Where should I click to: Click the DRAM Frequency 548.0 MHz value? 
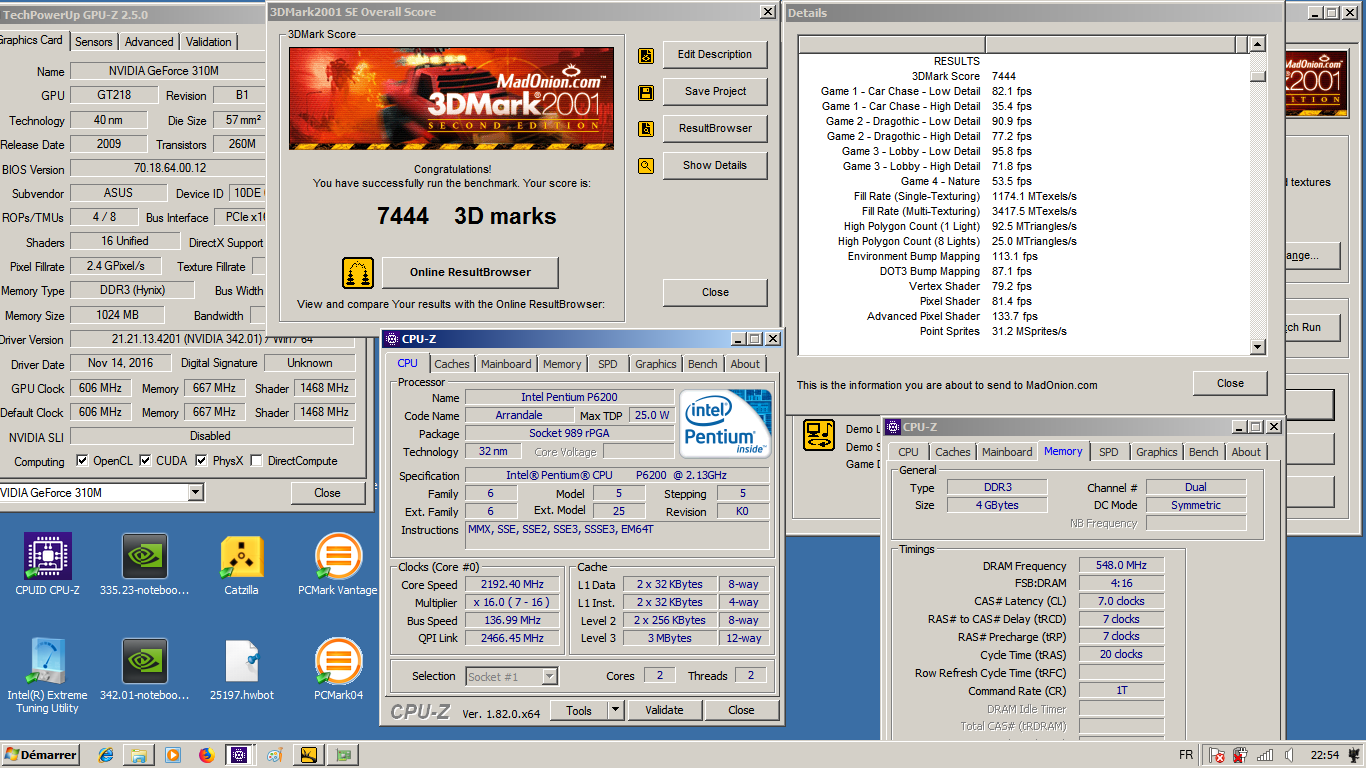(1121, 566)
